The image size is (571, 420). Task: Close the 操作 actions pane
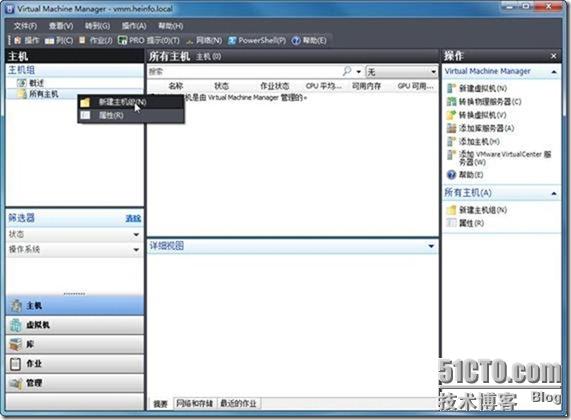pyautogui.click(x=554, y=56)
